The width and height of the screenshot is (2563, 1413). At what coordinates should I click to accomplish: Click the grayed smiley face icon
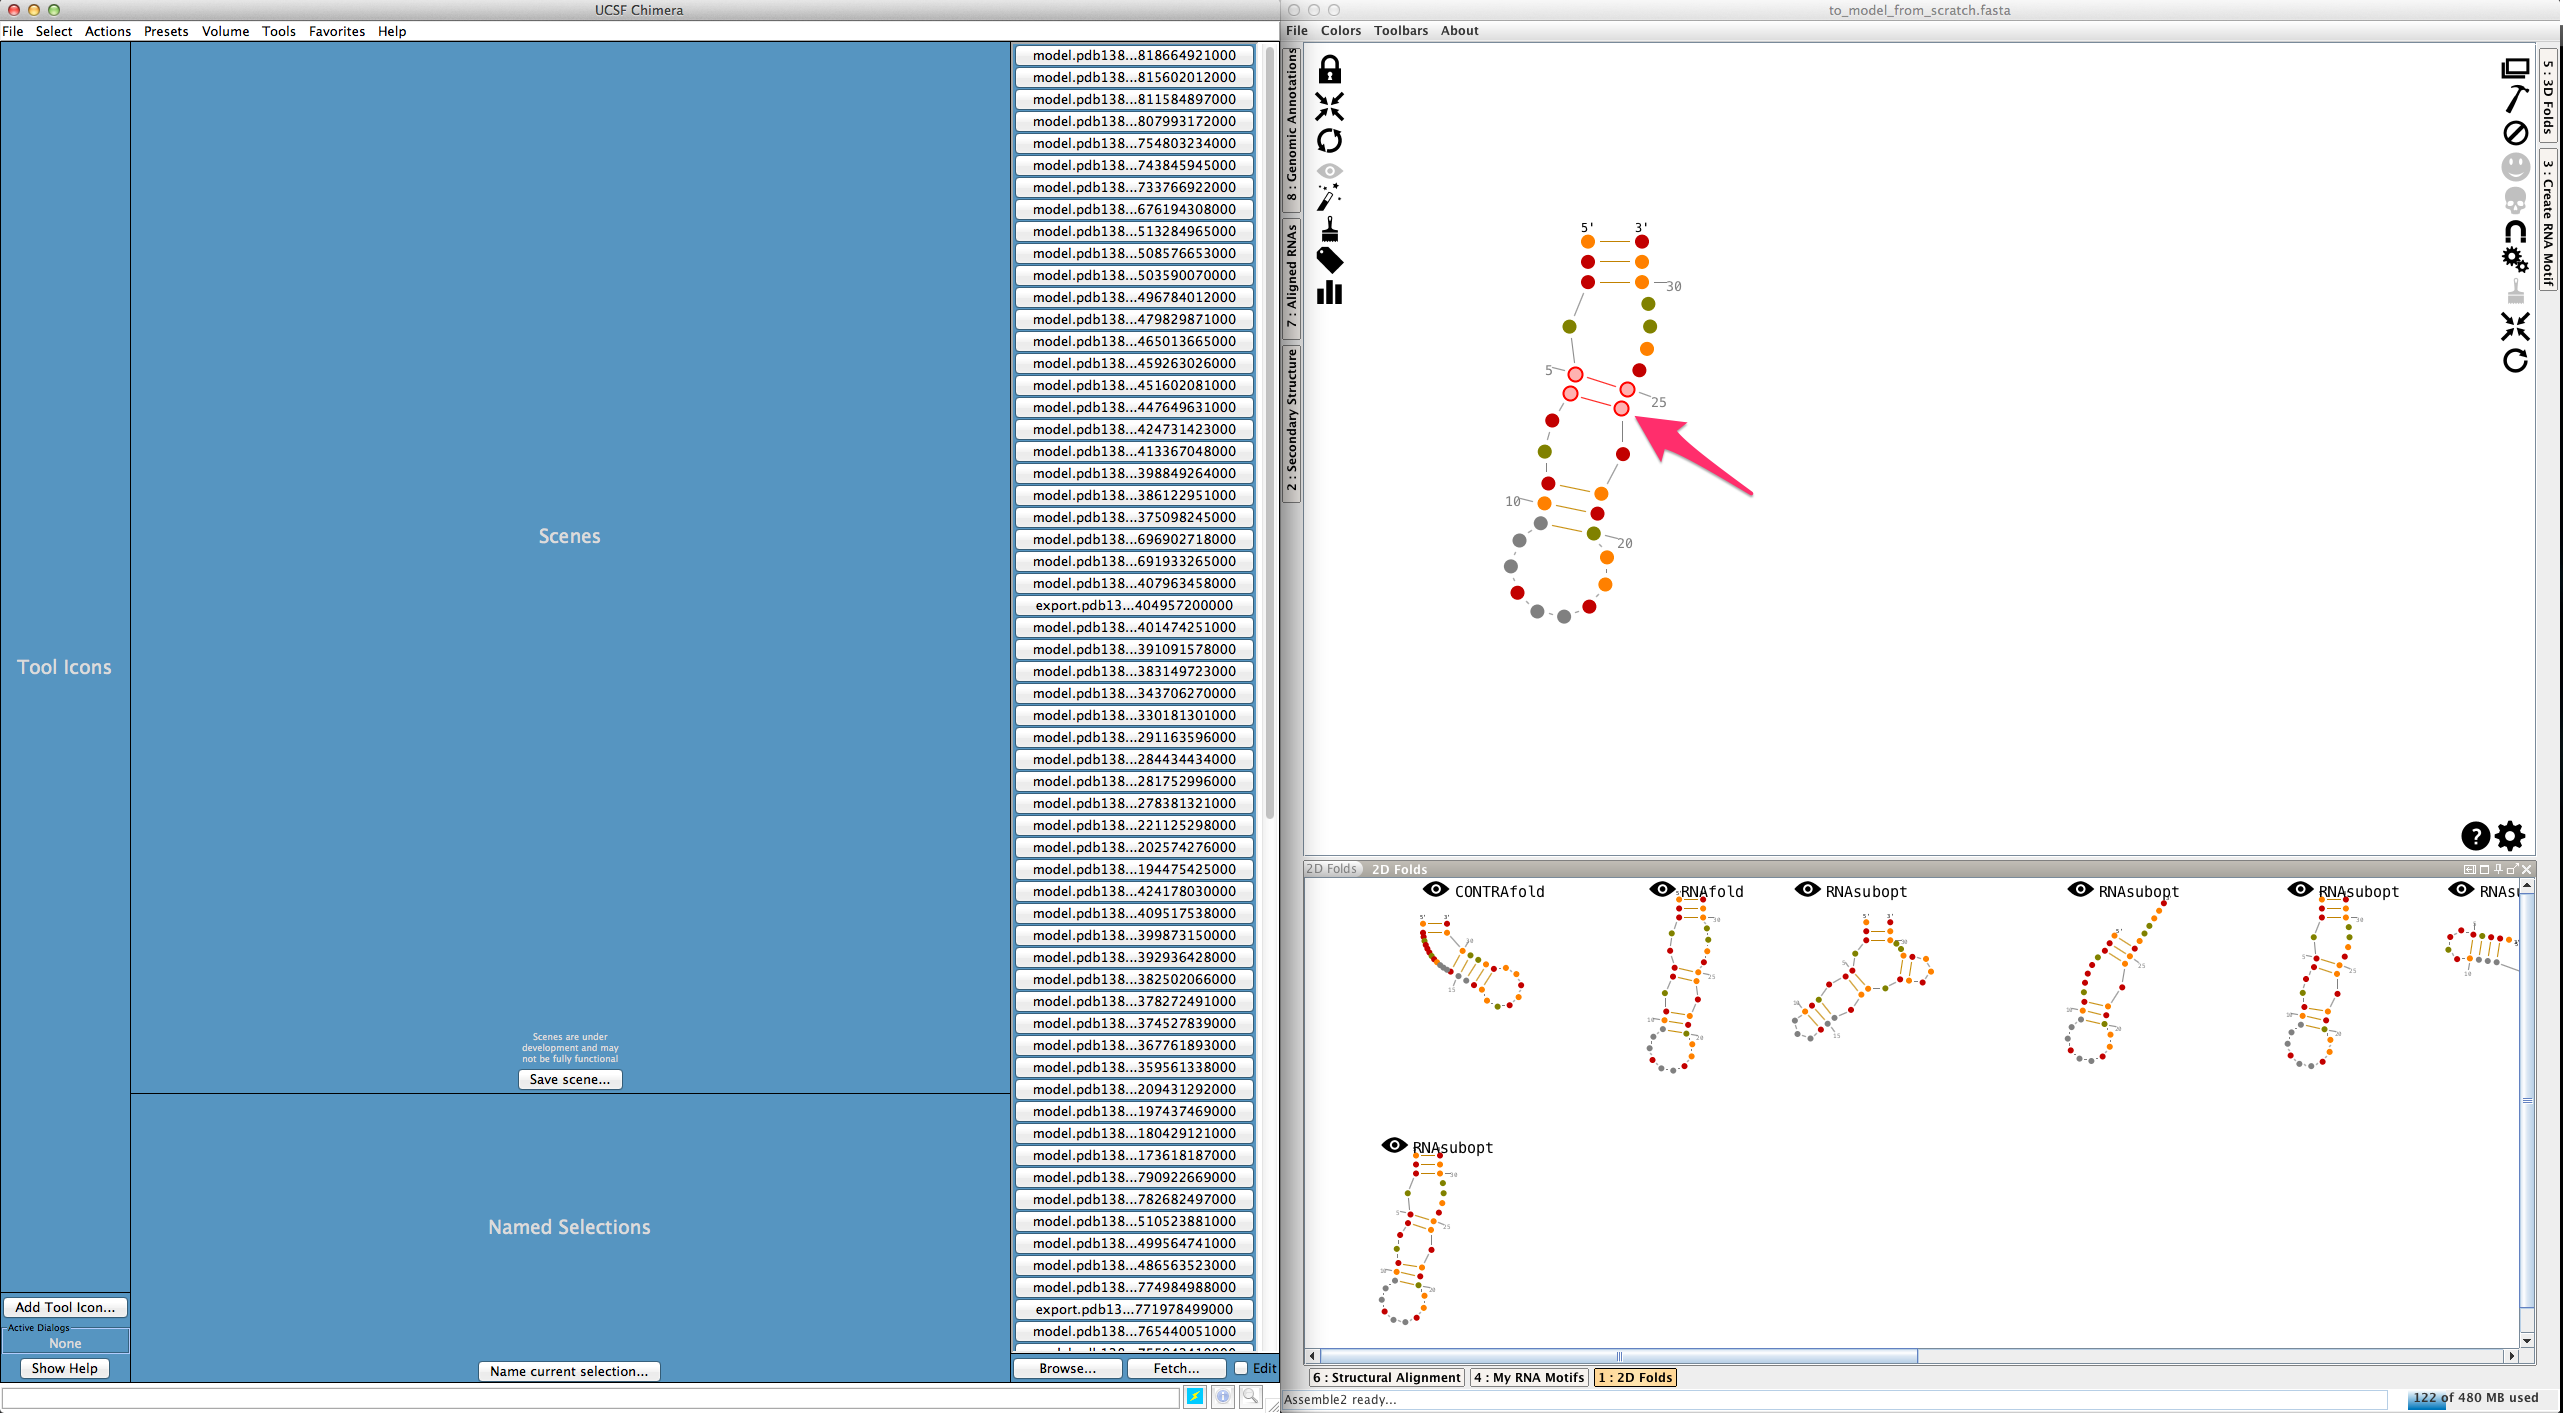[x=2516, y=166]
